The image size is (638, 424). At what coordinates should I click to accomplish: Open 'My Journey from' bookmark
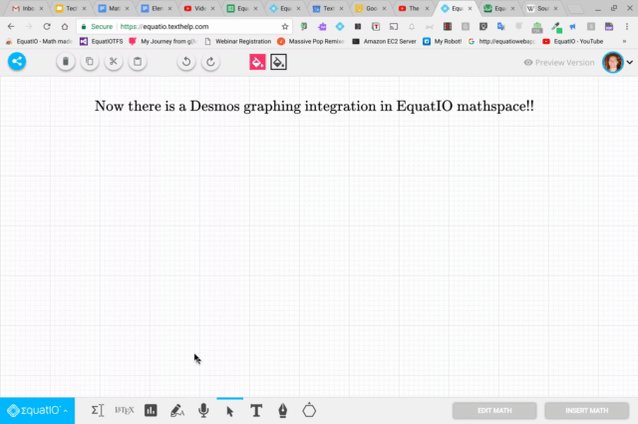(x=162, y=42)
